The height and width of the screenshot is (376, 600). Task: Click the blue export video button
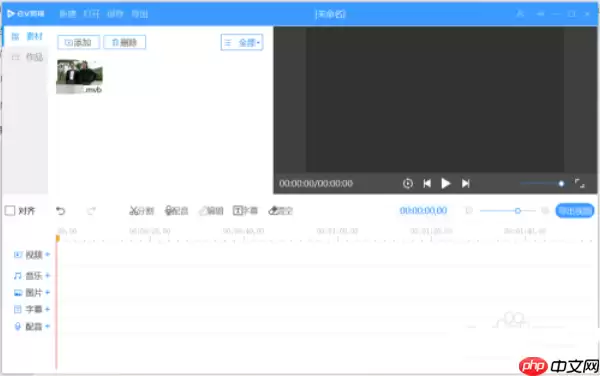575,211
